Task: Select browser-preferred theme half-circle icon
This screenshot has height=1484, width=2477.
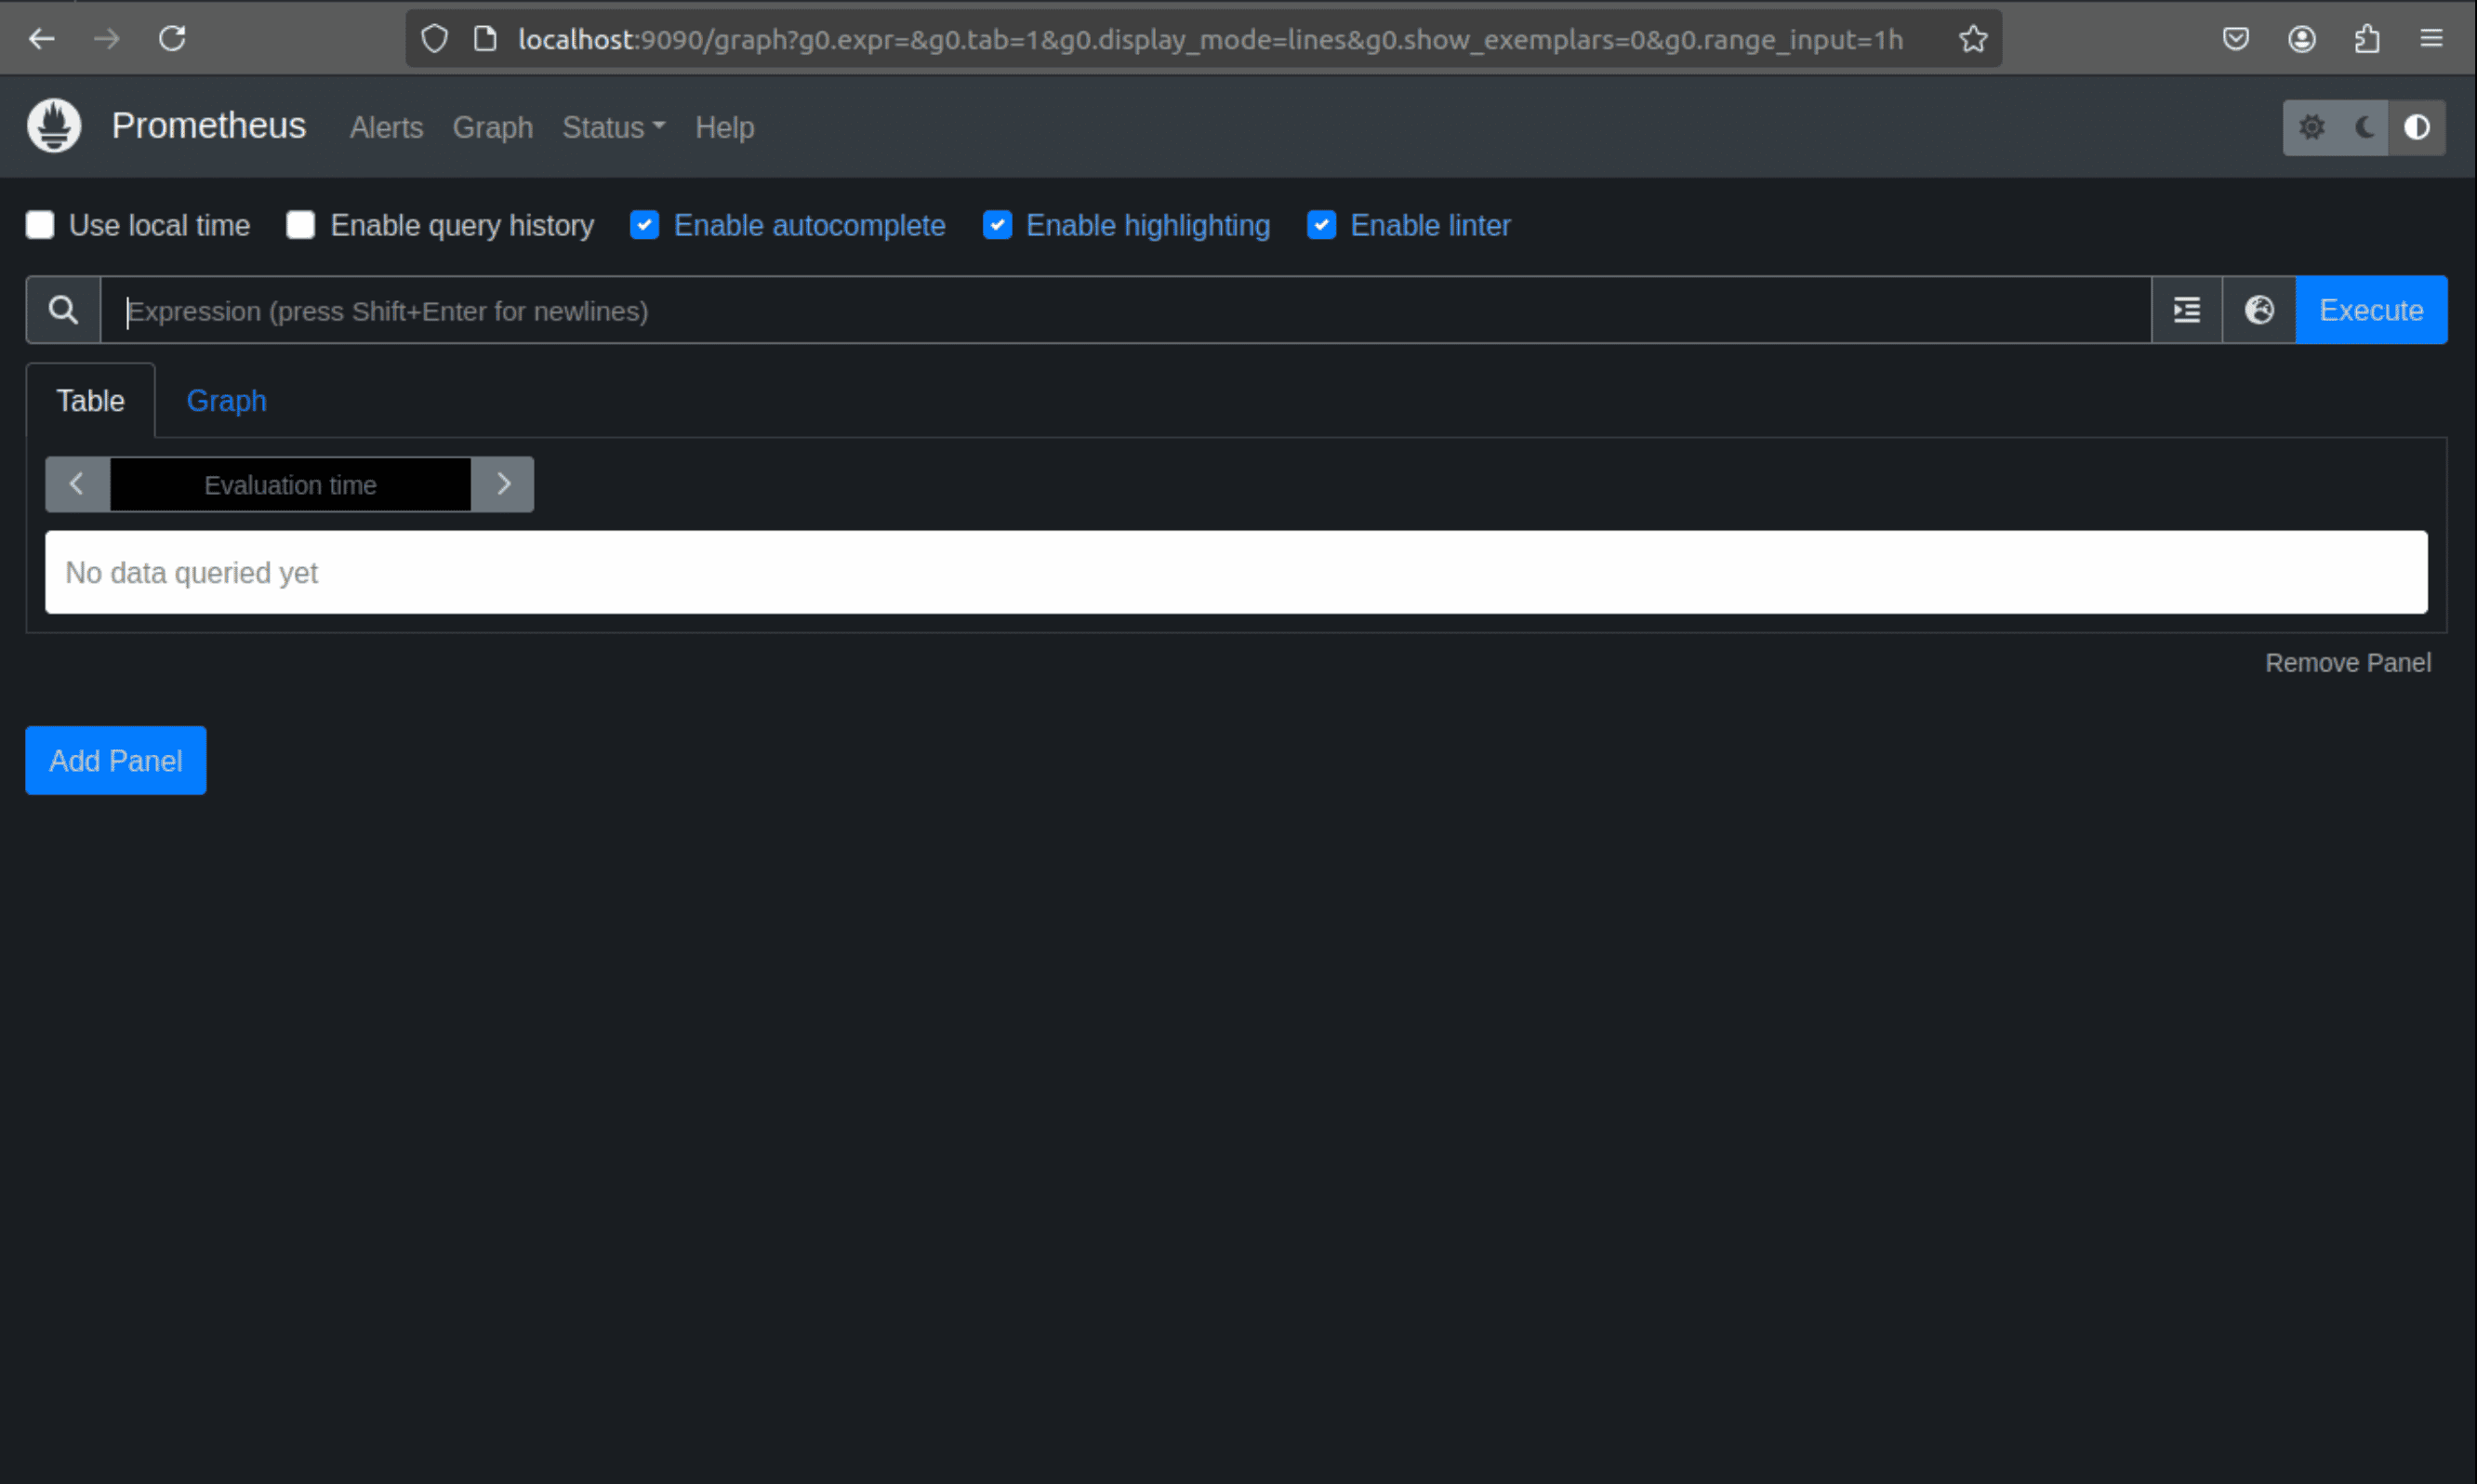Action: 2417,127
